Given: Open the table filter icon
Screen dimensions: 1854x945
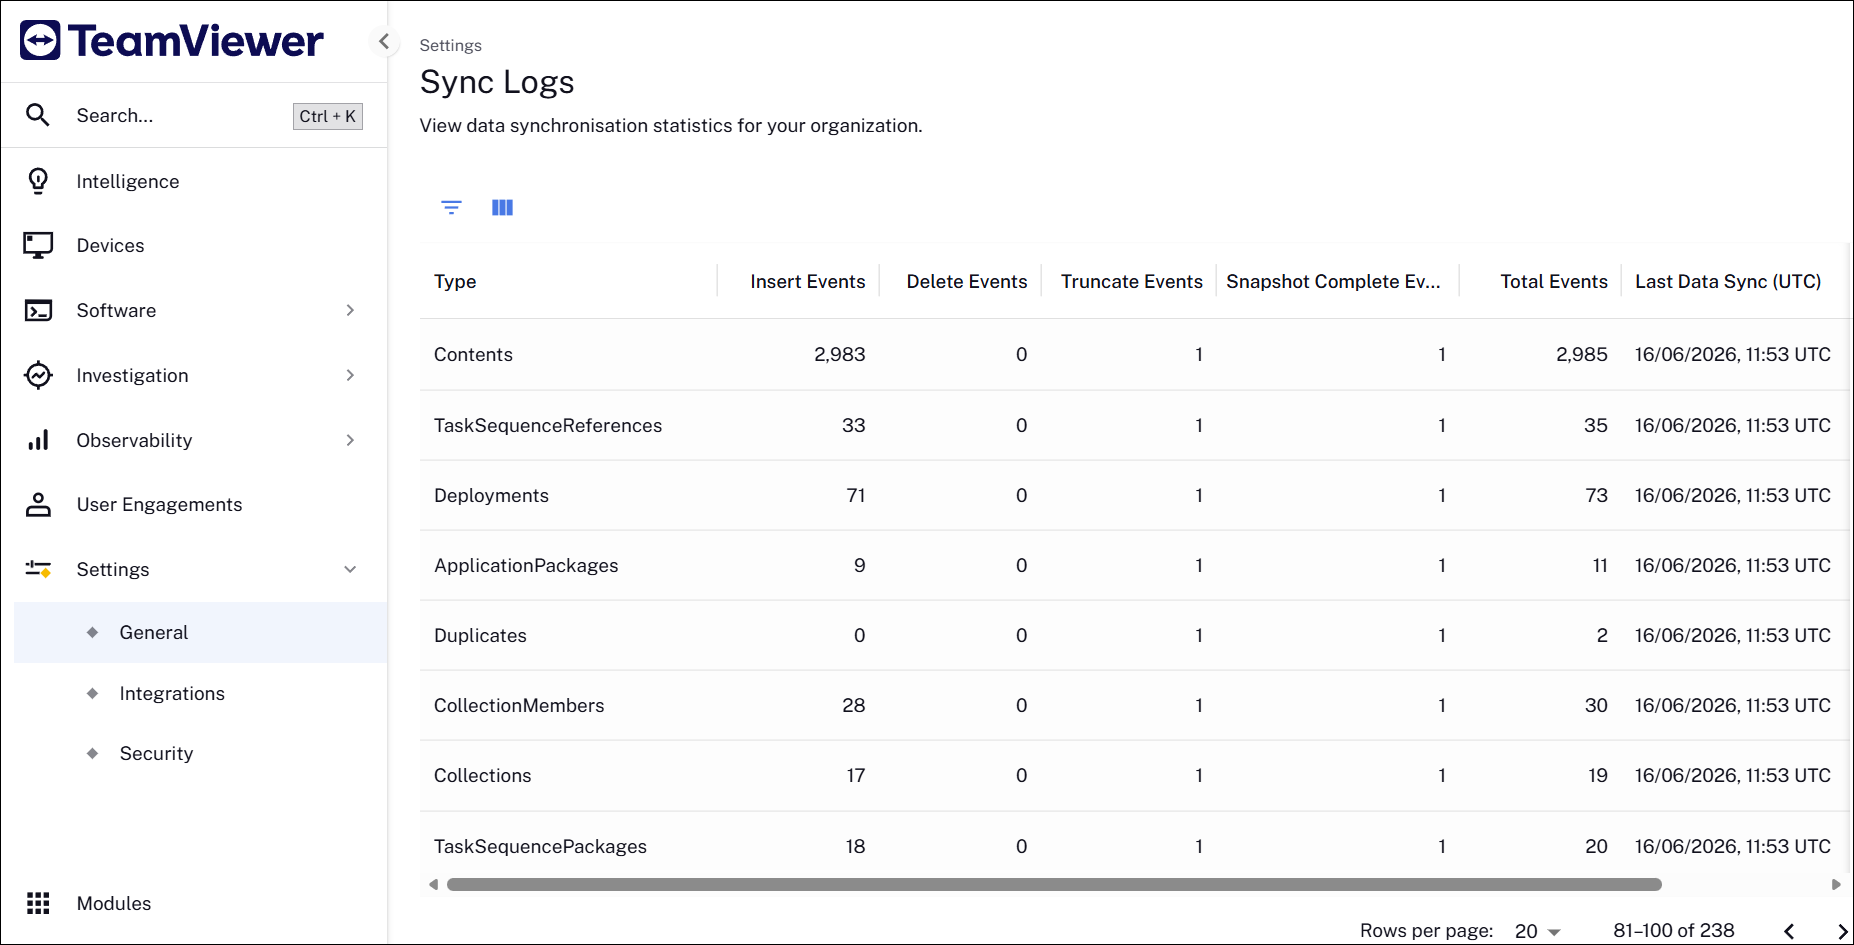Looking at the screenshot, I should [x=451, y=207].
